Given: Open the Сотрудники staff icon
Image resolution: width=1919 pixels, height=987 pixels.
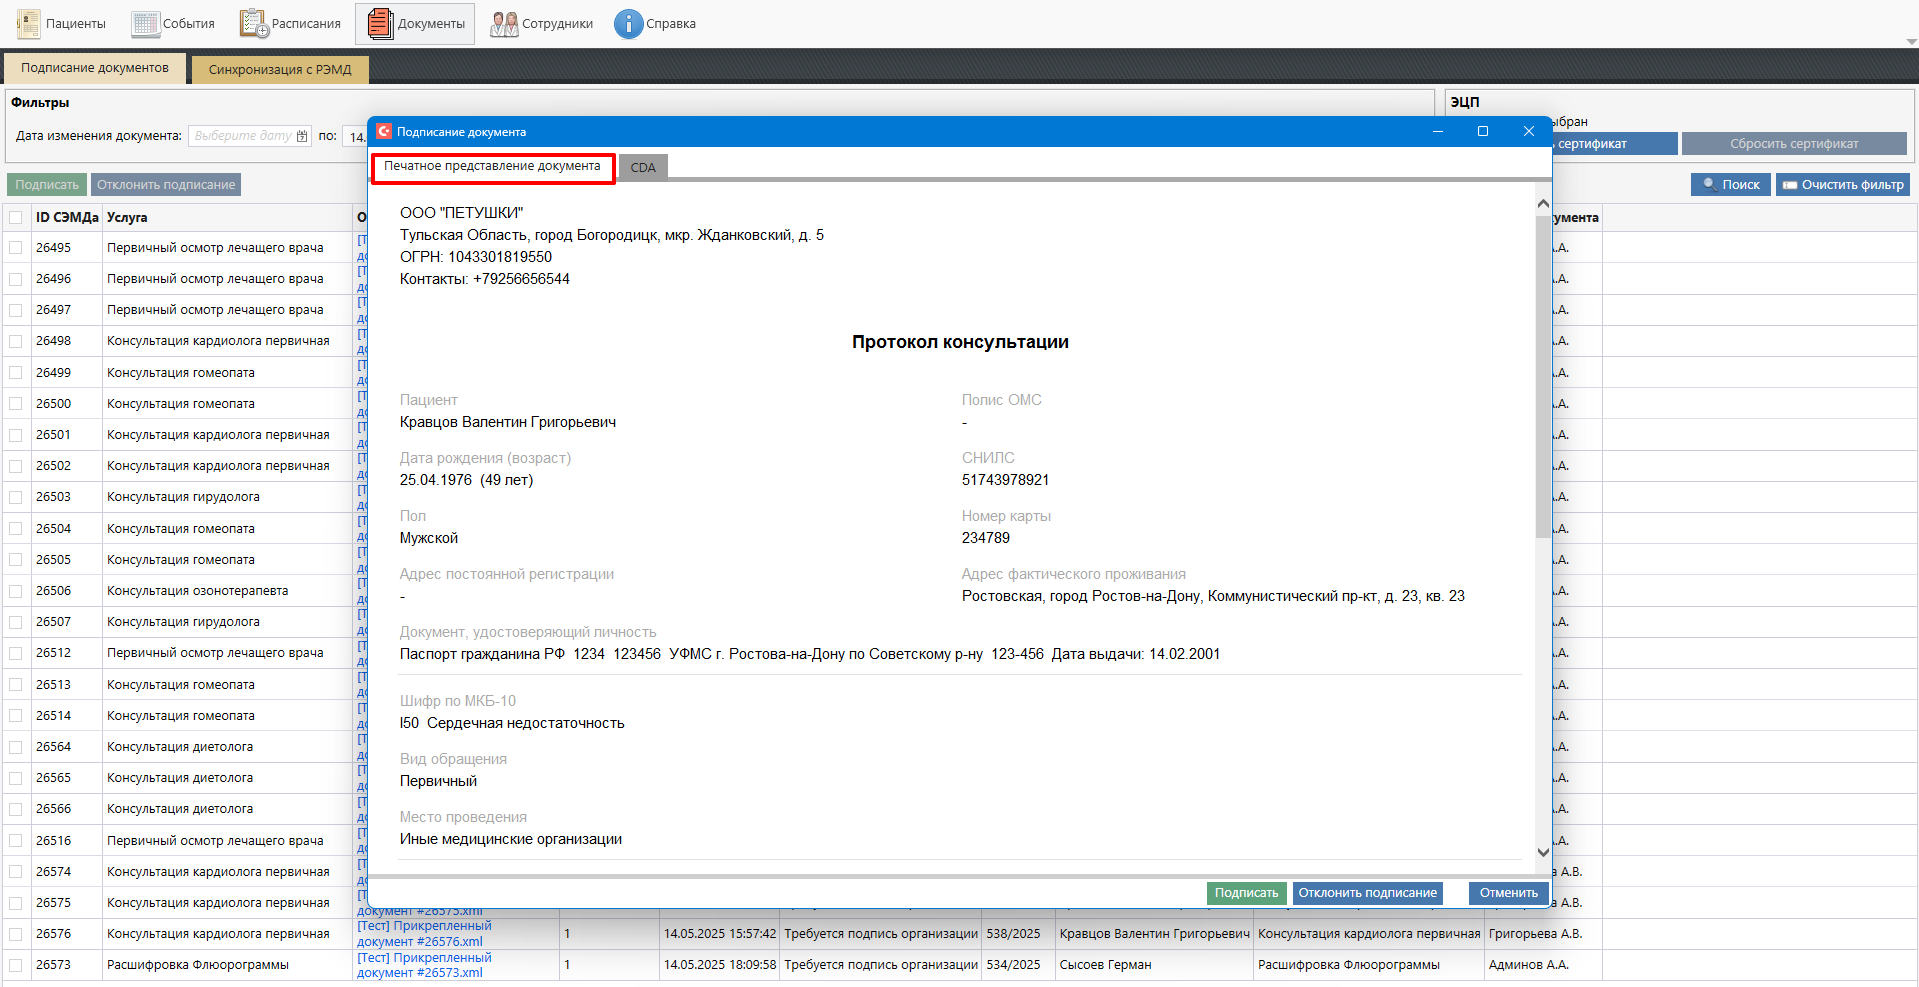Looking at the screenshot, I should tap(504, 23).
